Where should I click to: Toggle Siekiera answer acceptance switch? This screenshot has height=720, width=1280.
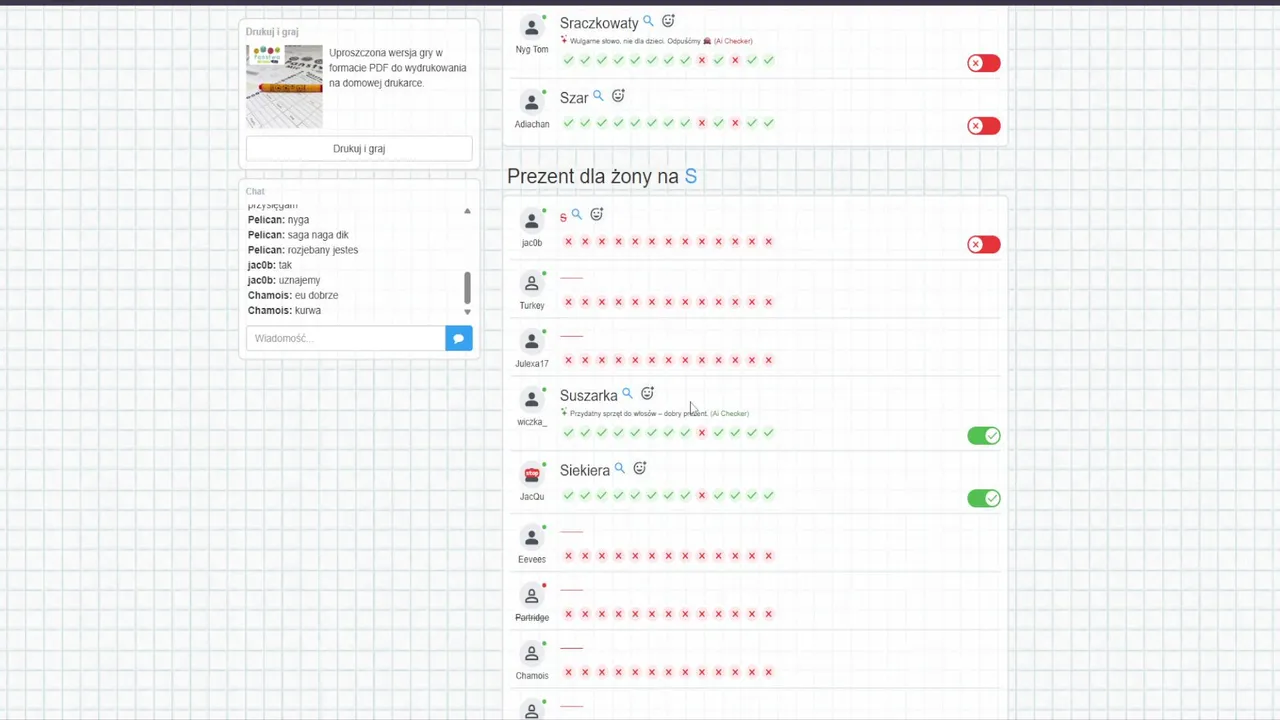[x=983, y=498]
